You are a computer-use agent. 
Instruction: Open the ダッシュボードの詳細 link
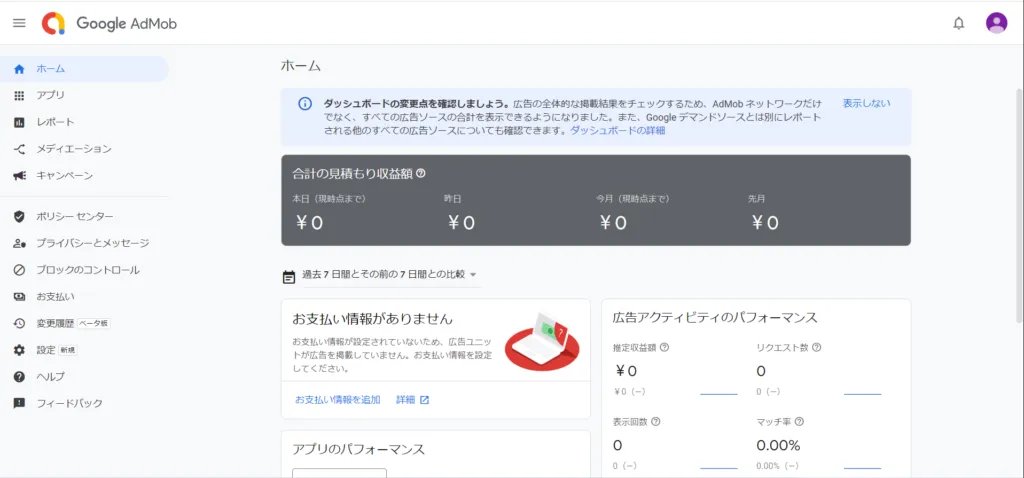click(617, 131)
